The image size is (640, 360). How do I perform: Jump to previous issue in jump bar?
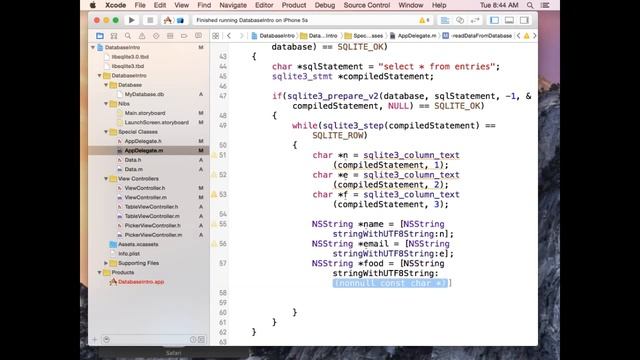[x=518, y=36]
